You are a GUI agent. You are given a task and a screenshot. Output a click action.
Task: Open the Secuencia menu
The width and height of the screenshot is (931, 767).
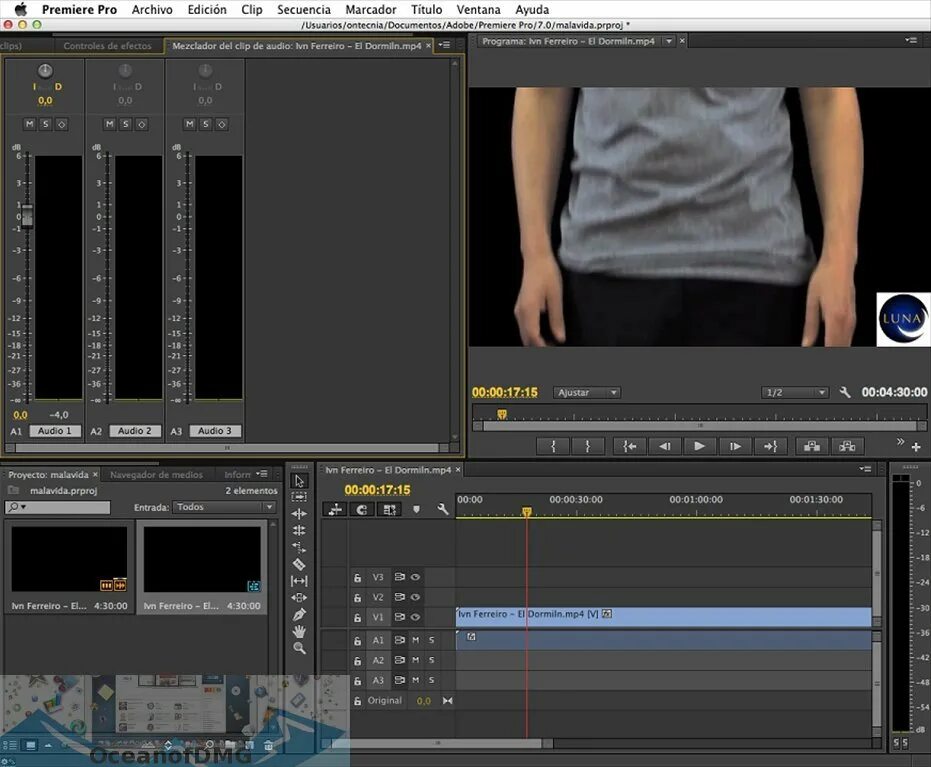pyautogui.click(x=303, y=9)
